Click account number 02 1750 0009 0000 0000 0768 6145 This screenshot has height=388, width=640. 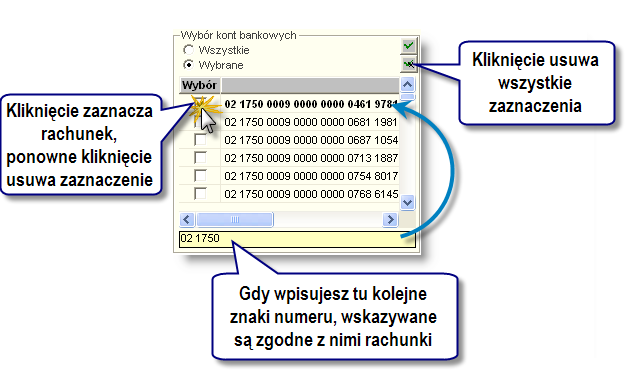[311, 194]
